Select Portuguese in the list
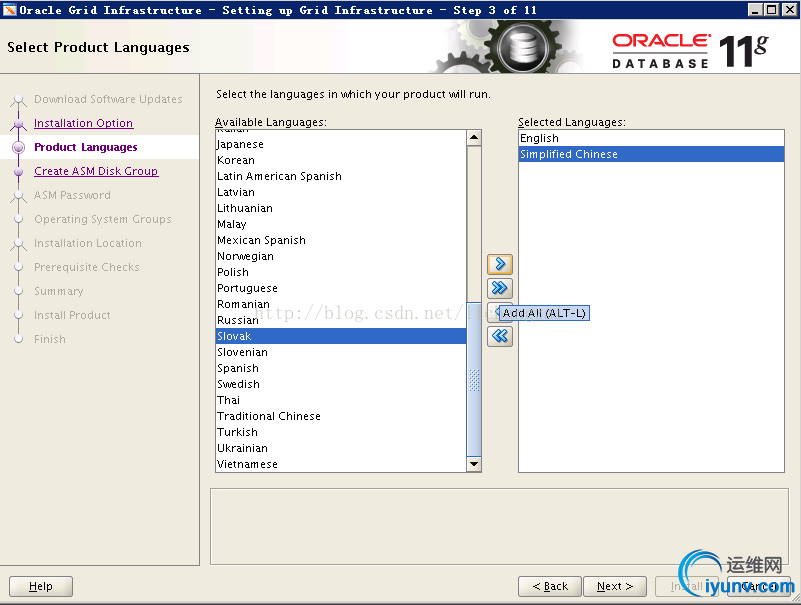The width and height of the screenshot is (801, 605). coord(341,288)
